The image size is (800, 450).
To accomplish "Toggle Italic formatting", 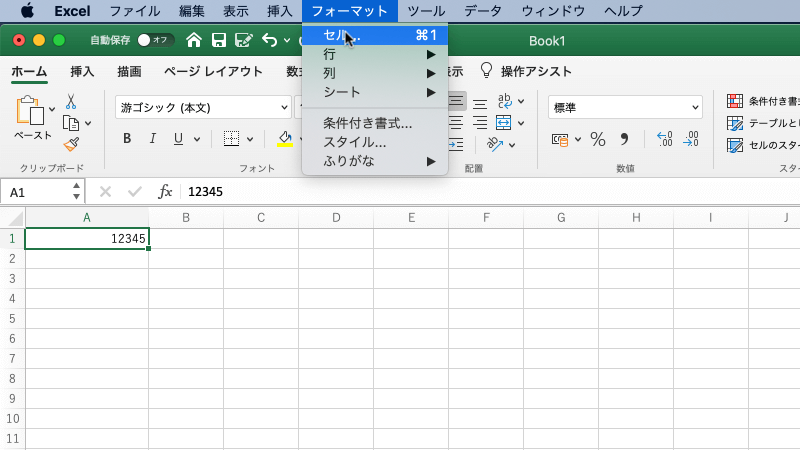I will (152, 138).
